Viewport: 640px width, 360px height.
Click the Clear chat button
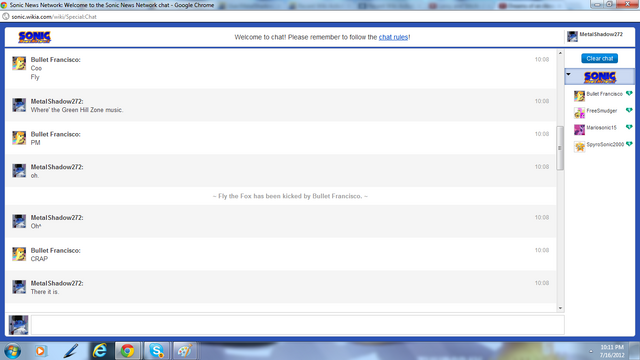[600, 58]
